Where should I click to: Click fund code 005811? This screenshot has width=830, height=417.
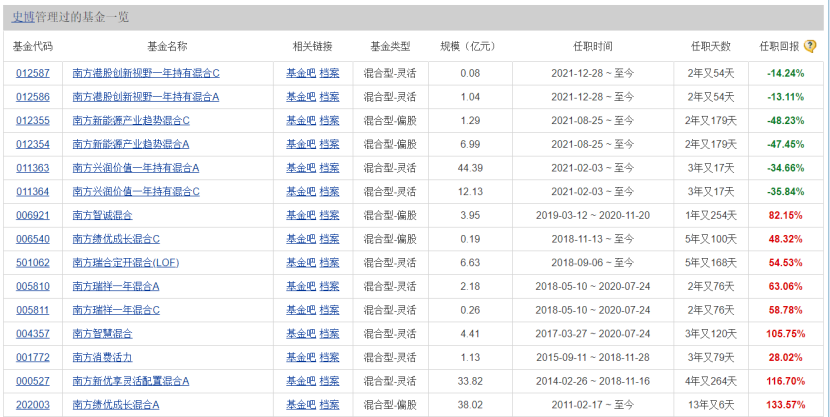point(33,310)
